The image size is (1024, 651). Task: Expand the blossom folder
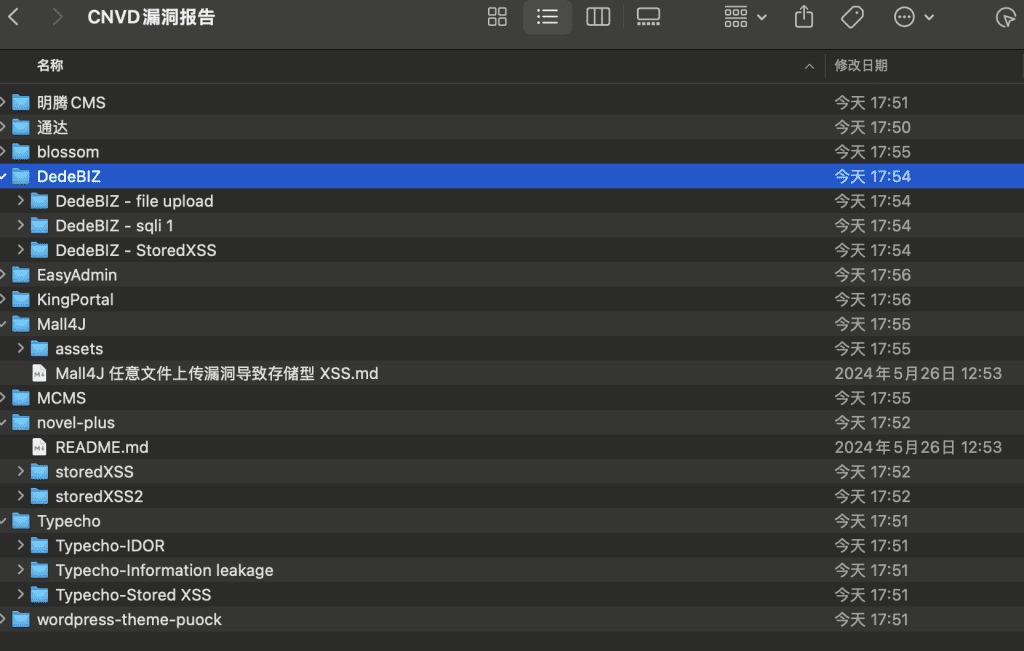tap(3, 151)
